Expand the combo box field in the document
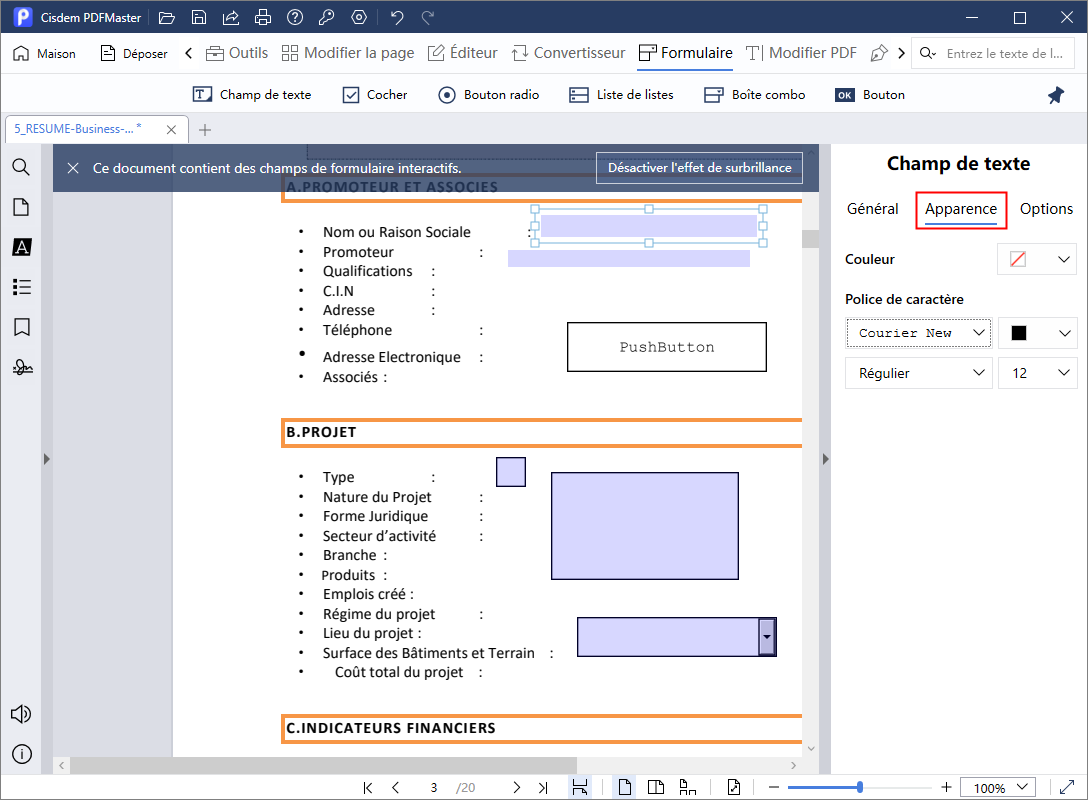 [x=767, y=637]
